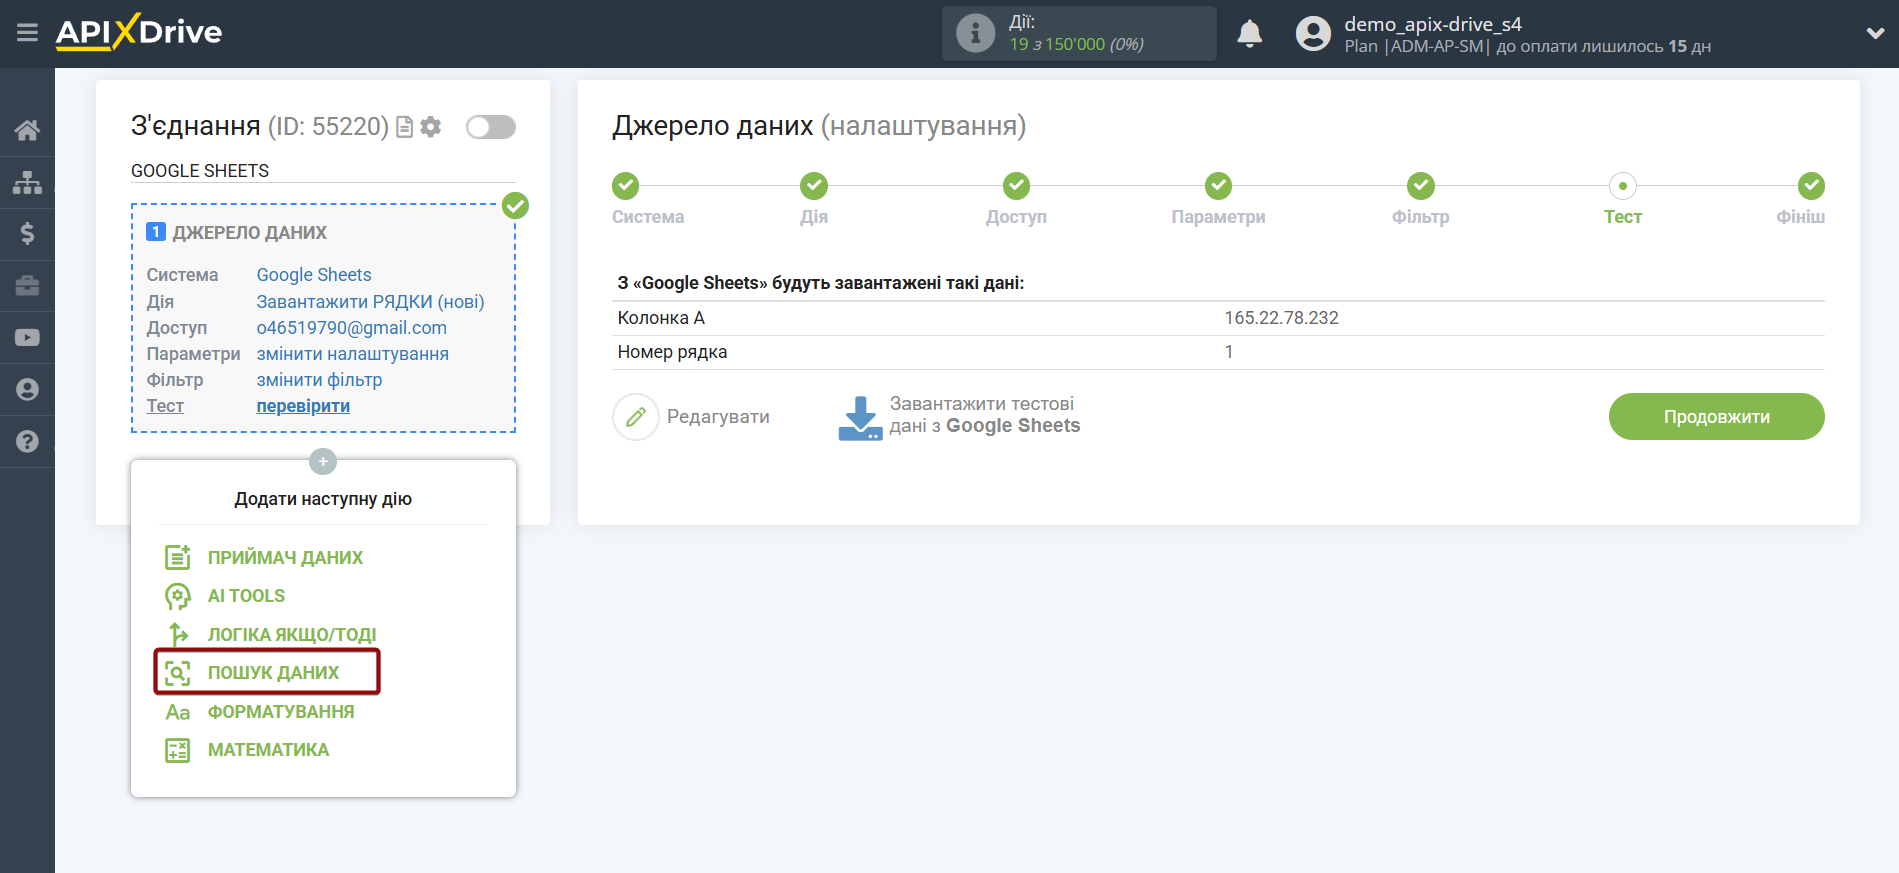Select ПРИЙМАЧ ДАНИХ option

pyautogui.click(x=285, y=558)
